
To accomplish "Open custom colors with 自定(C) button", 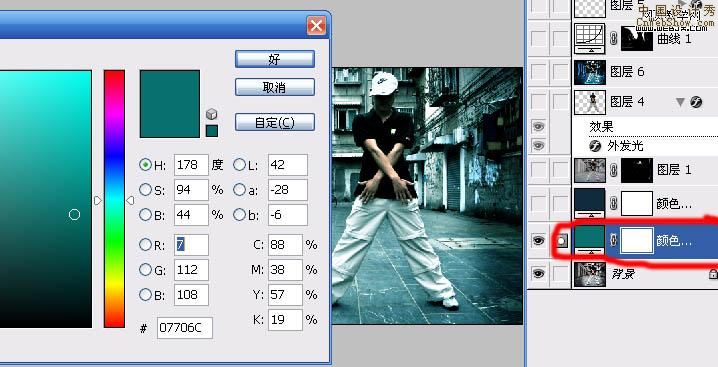I will point(275,122).
